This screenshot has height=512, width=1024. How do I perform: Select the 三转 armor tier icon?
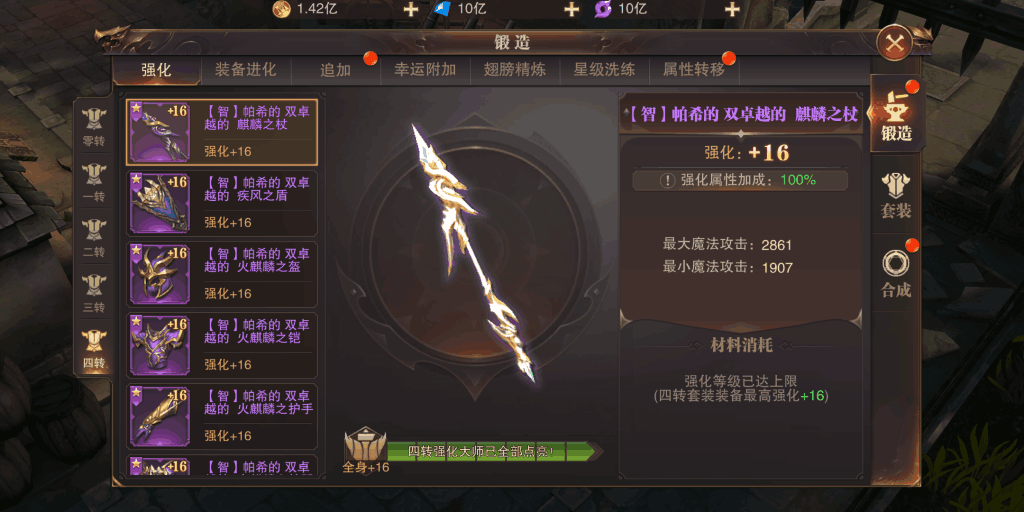(x=94, y=293)
